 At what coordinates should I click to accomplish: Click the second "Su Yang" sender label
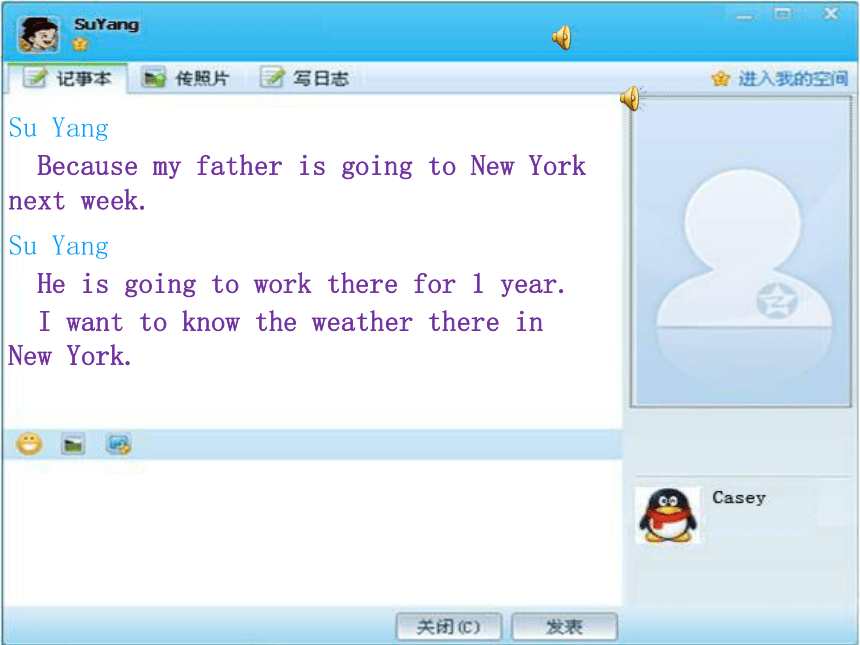coord(59,246)
